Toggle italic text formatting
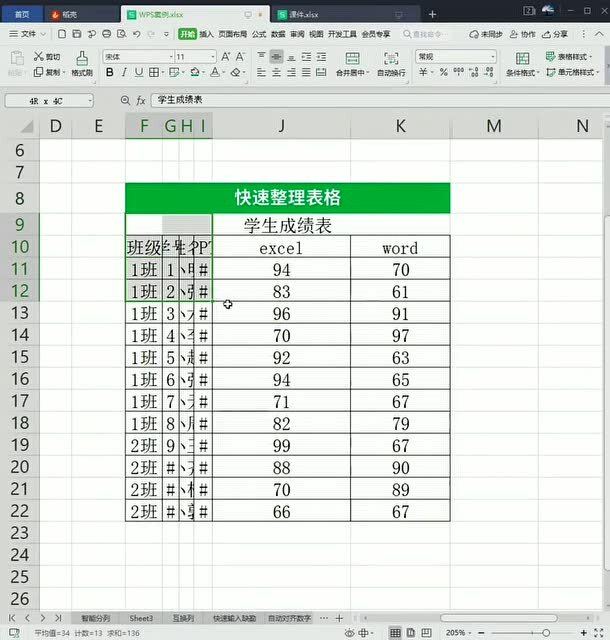 [124, 73]
